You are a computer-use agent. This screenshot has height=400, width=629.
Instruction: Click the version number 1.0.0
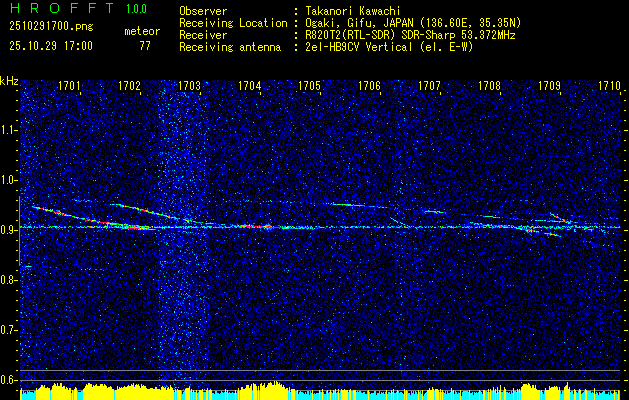tap(136, 9)
